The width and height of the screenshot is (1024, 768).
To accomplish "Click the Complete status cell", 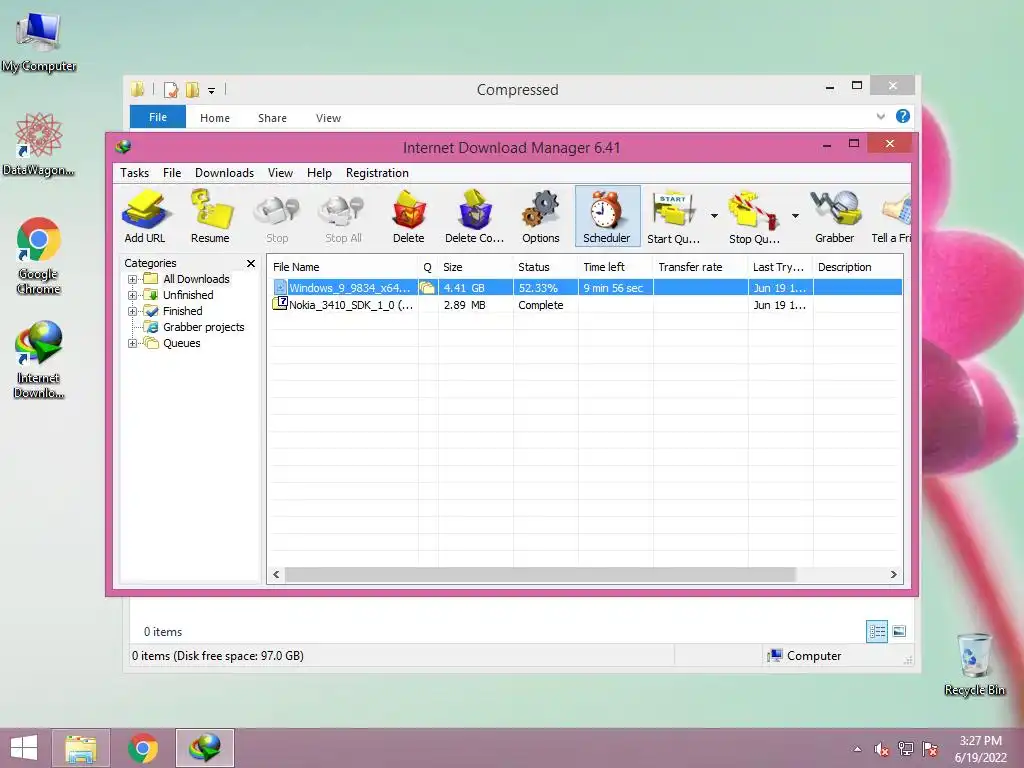I will click(x=545, y=305).
